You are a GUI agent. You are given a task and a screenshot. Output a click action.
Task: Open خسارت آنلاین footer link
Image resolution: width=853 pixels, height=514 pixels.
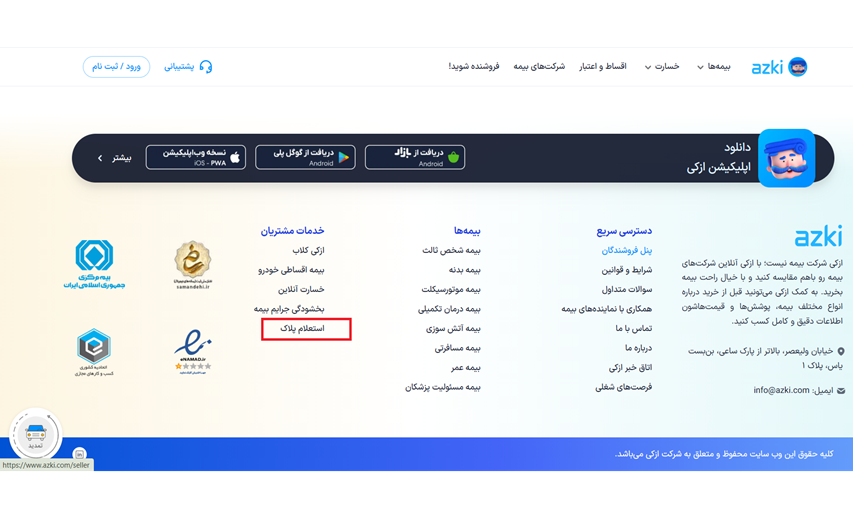pyautogui.click(x=301, y=289)
